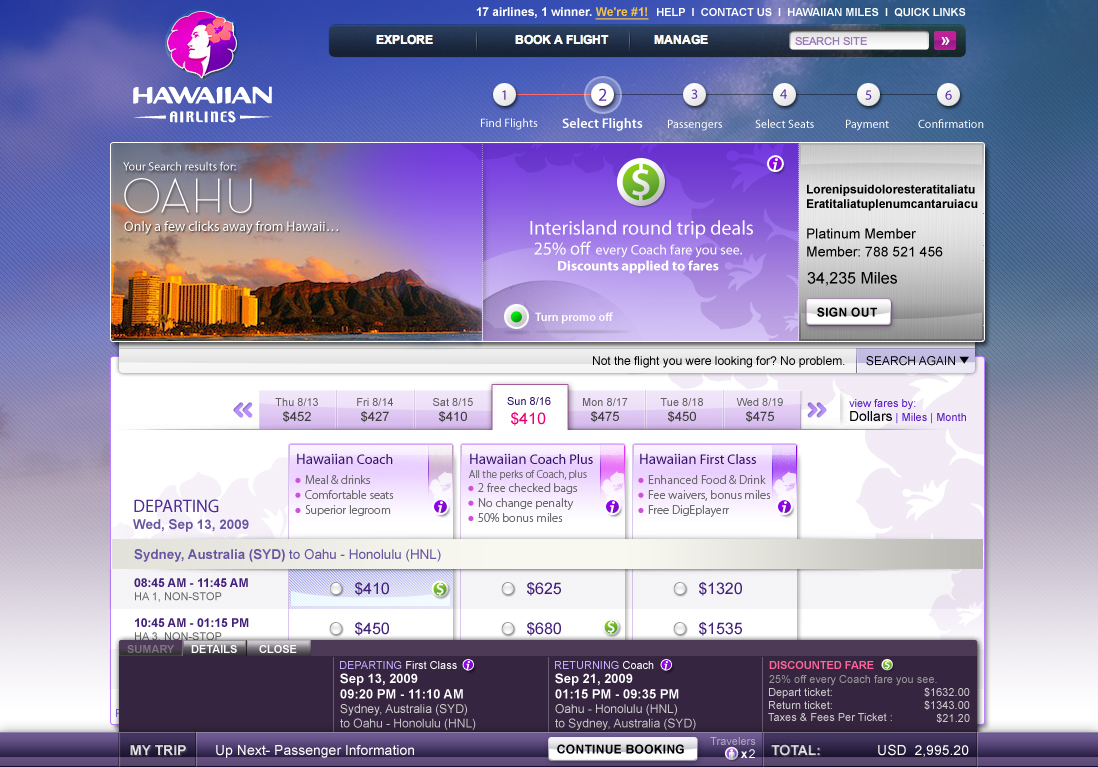Click the Oahu Diamond Head banner image
The image size is (1098, 767).
point(297,242)
